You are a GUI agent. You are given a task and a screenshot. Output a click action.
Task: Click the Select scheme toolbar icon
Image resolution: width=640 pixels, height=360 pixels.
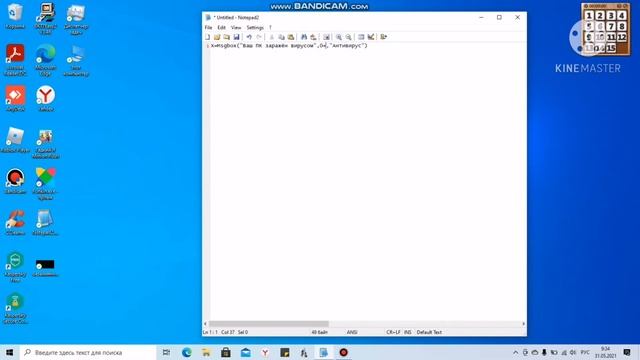point(361,37)
